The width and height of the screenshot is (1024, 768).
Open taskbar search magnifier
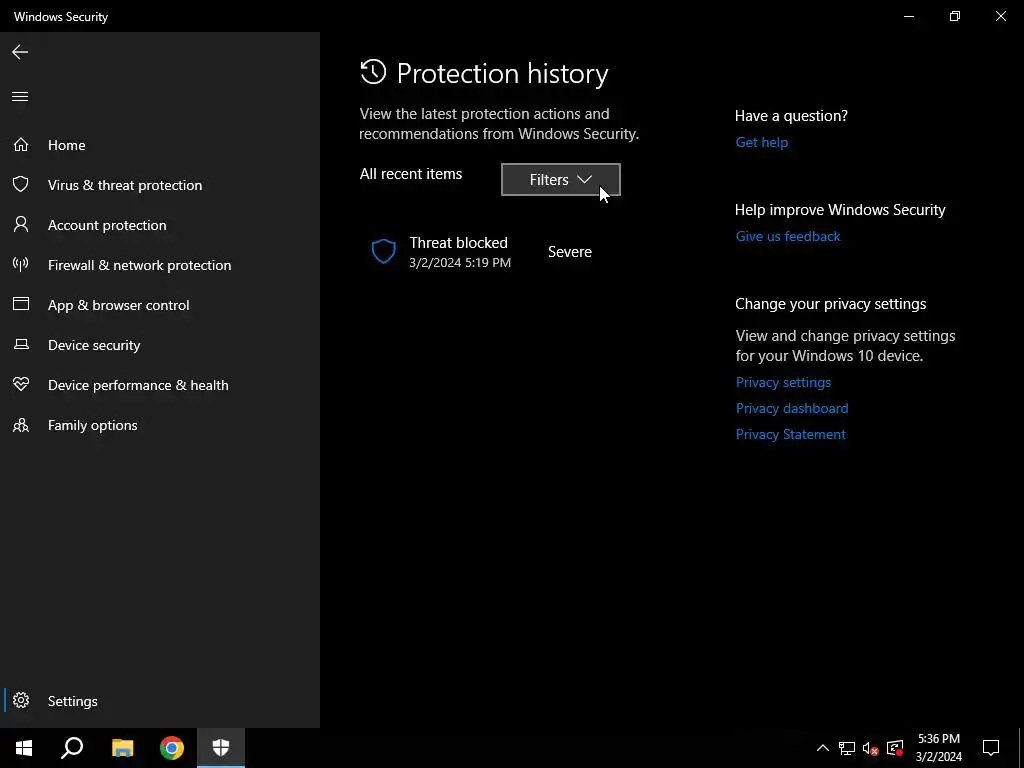click(x=72, y=748)
